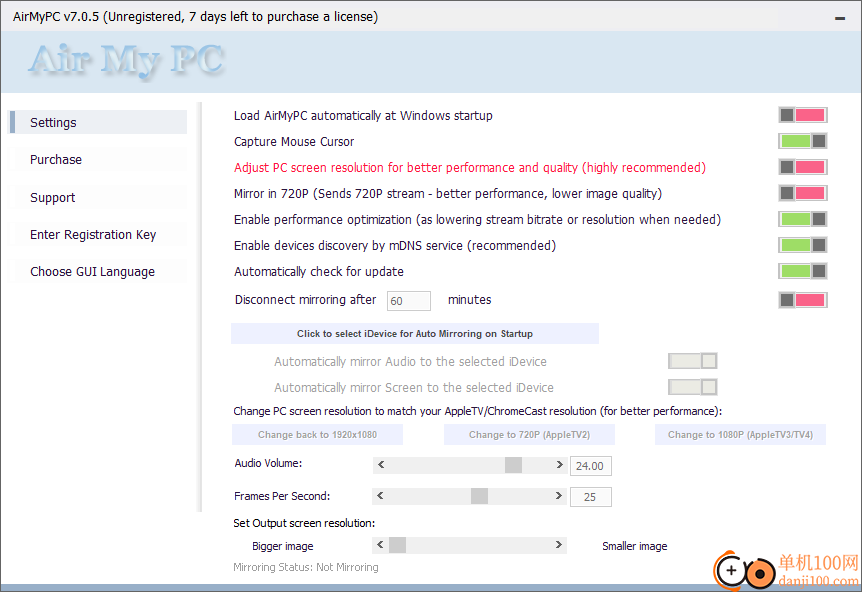Image resolution: width=862 pixels, height=592 pixels.
Task: Click the Bigger image label
Action: (x=283, y=546)
